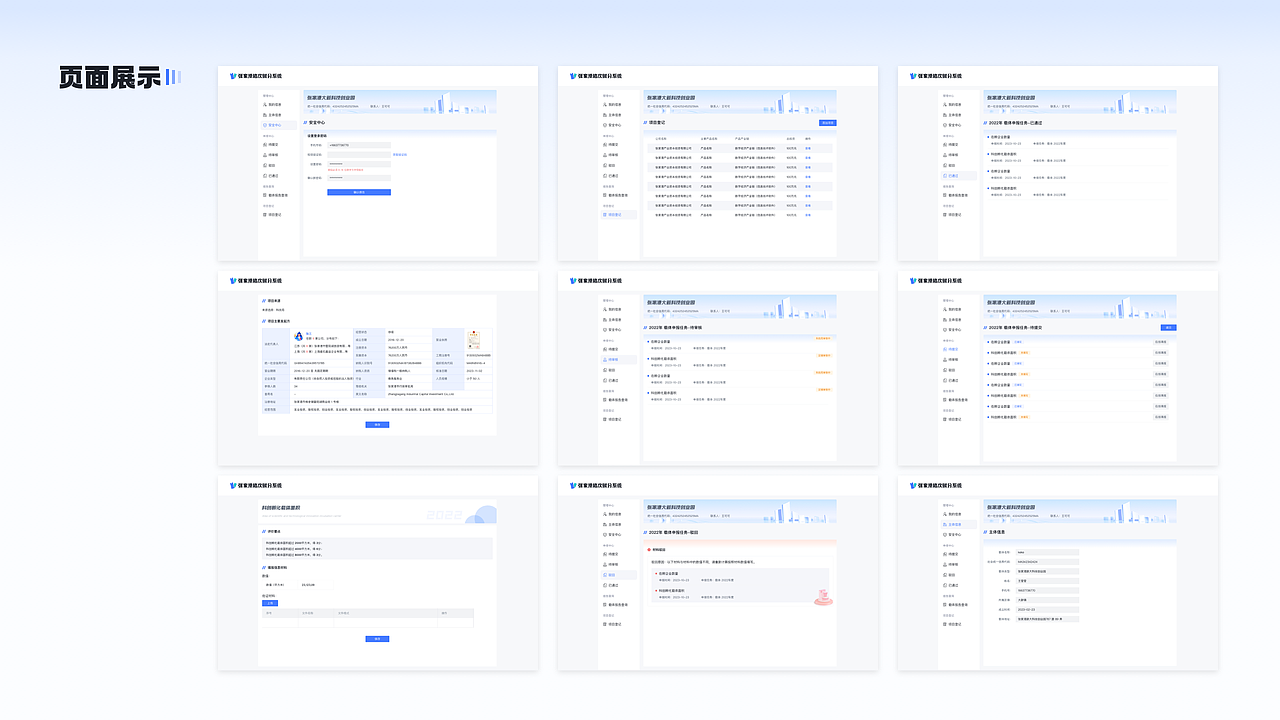Screen dimensions: 1280x720
Task: Click the 驳回 icon in the 待审核 page sidebar
Action: [605, 370]
